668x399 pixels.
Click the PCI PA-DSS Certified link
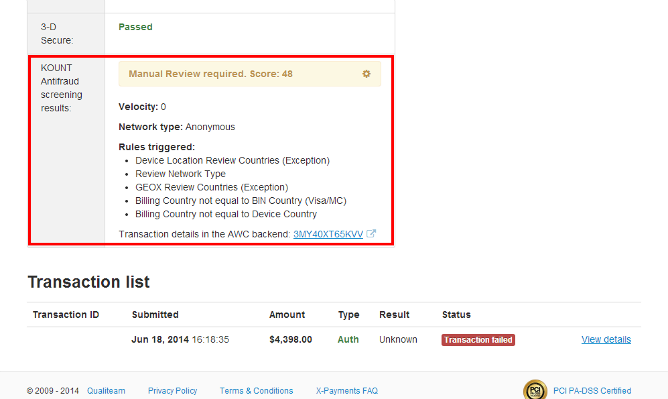(x=592, y=390)
